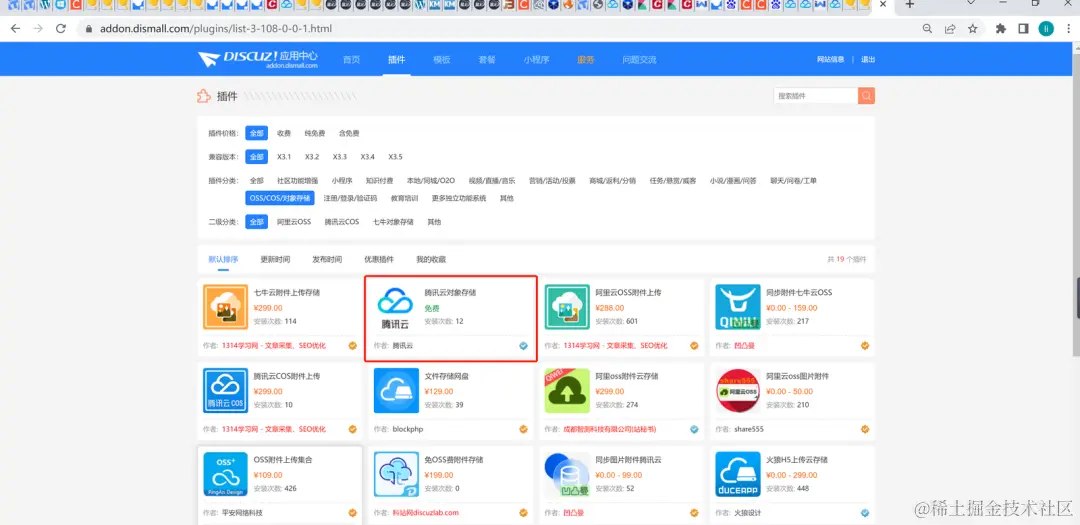Click the Discuz! 应用中心 logo
This screenshot has width=1080, height=525.
click(x=258, y=59)
